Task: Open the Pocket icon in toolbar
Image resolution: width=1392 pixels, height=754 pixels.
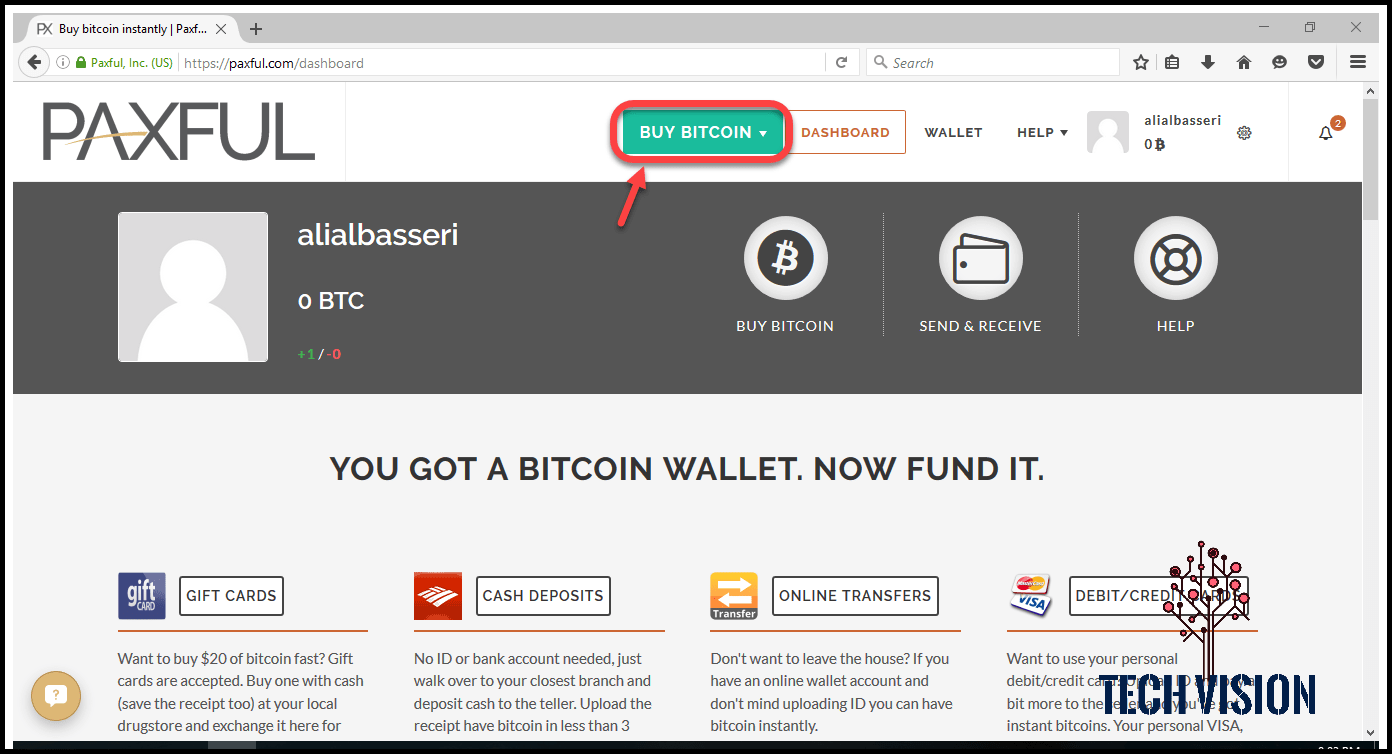Action: (1317, 62)
